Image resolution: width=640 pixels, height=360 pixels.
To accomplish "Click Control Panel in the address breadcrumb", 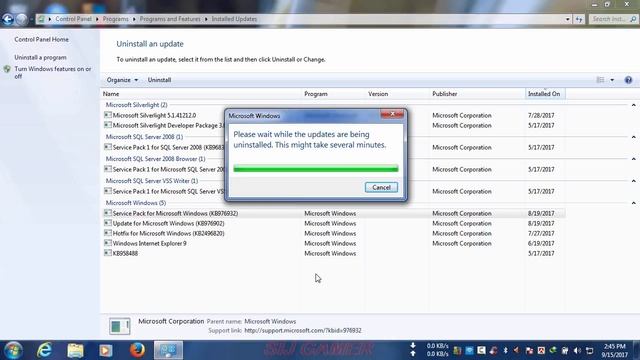I will coord(73,19).
